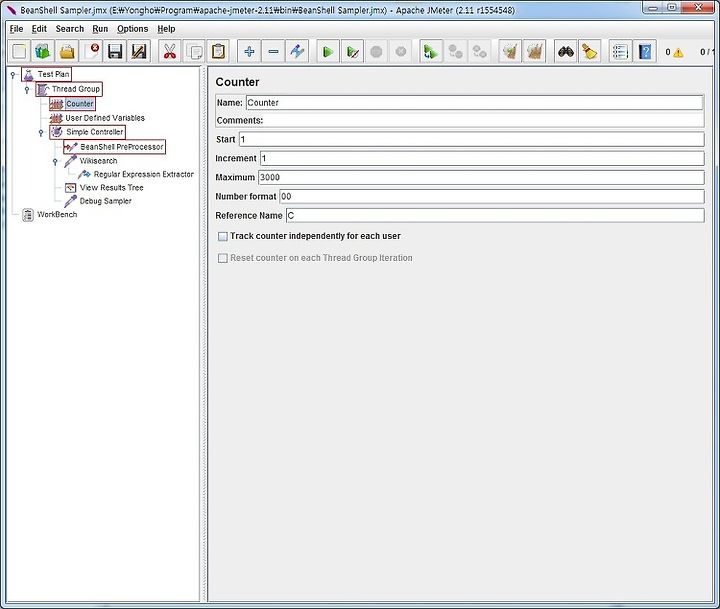
Task: Select the Simple Controller tree item
Action: point(87,132)
